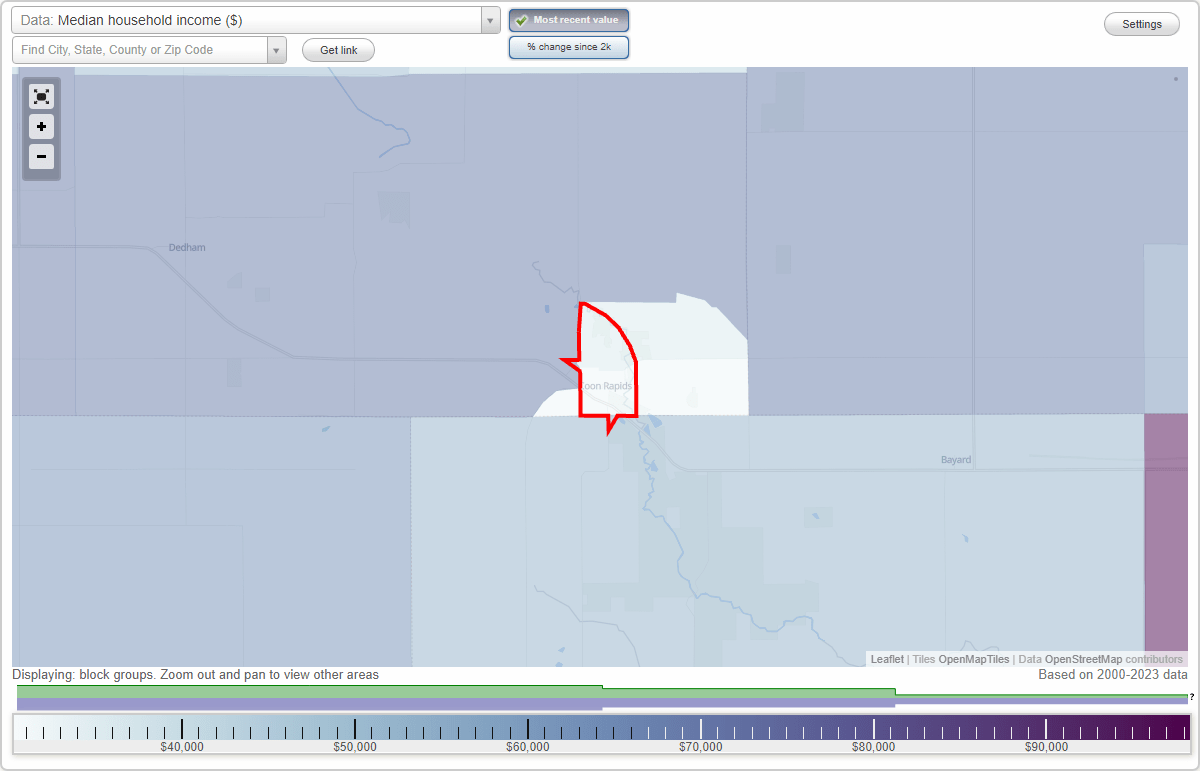The width and height of the screenshot is (1200, 771).
Task: Zoom out using the minus icon
Action: [41, 156]
